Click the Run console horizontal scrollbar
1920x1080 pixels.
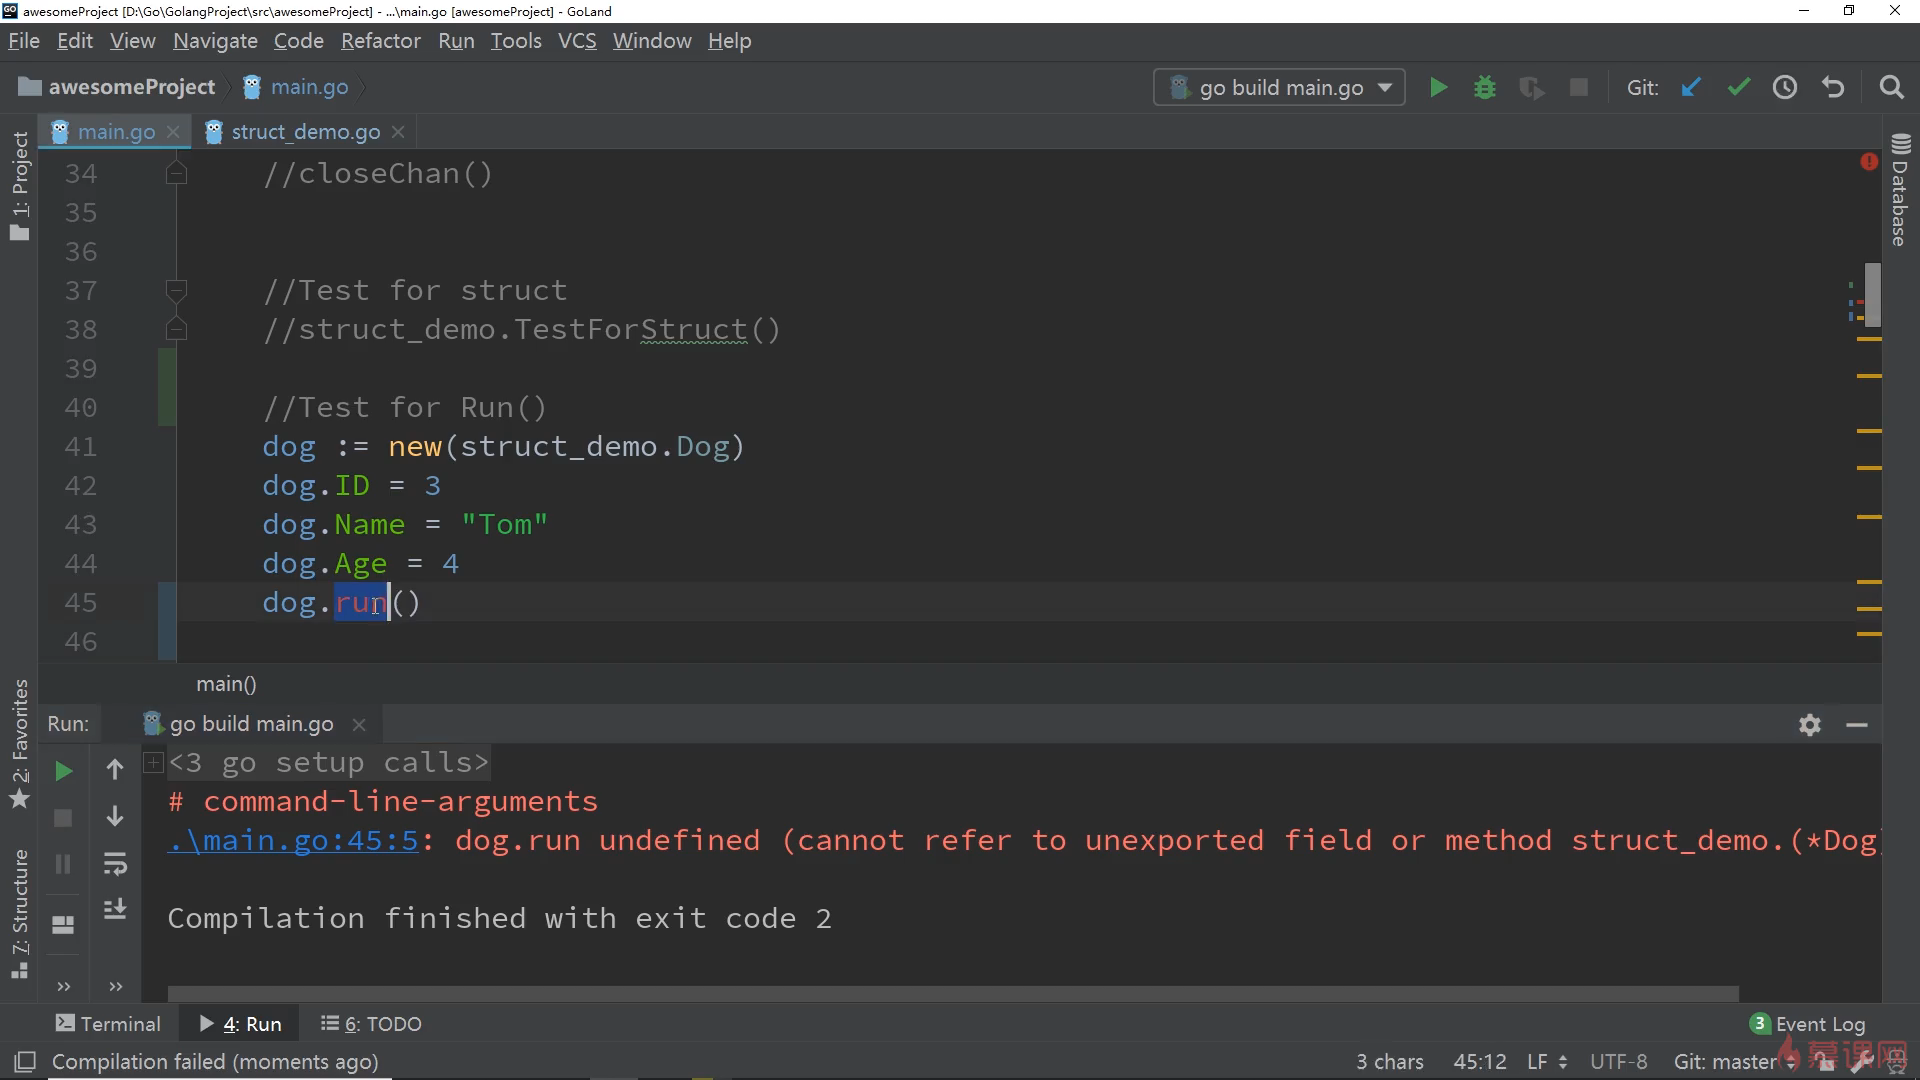[950, 993]
